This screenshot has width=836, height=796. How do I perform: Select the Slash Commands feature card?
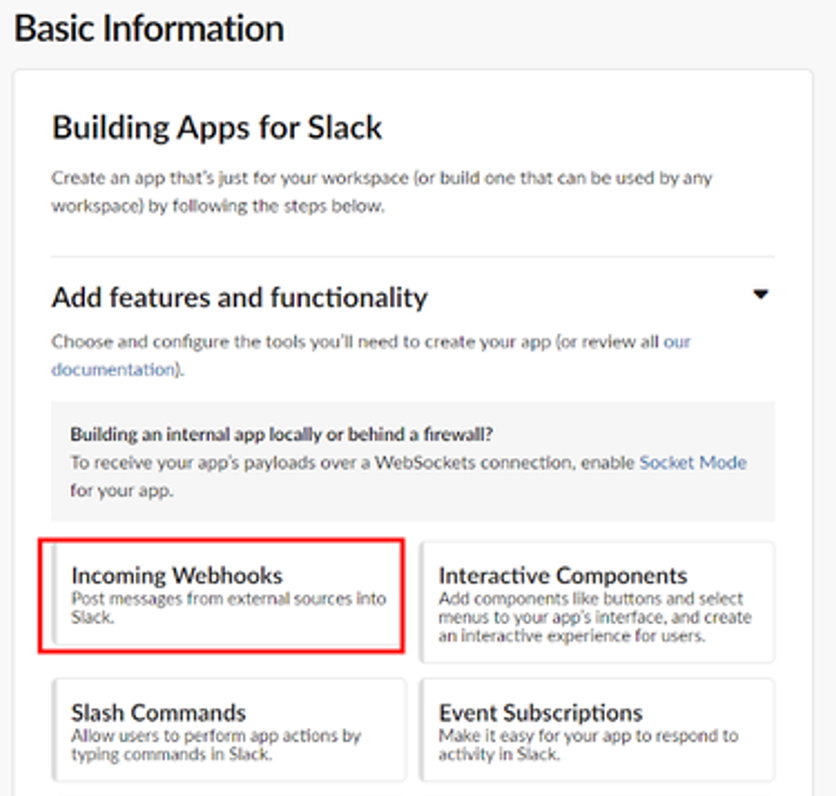coord(229,730)
